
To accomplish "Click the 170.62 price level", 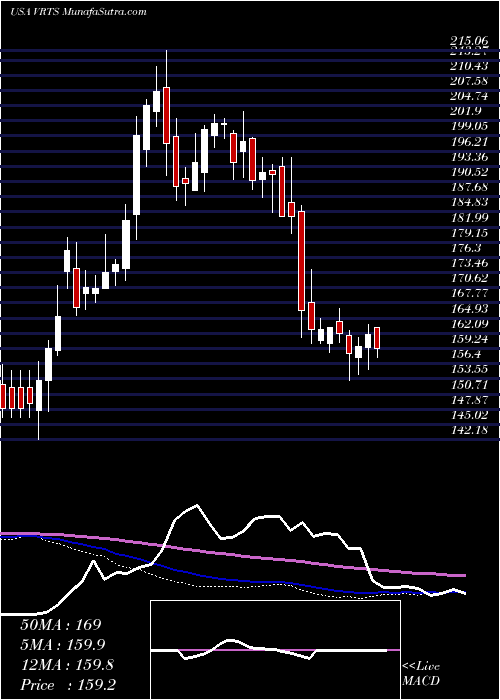I will click(469, 279).
